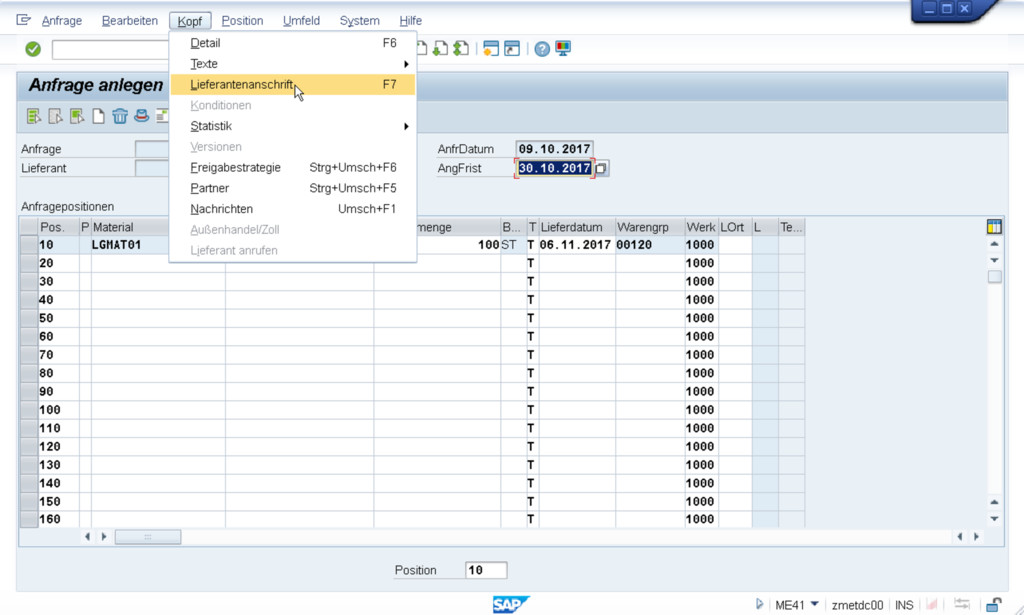This screenshot has width=1024, height=615.
Task: Click the green Enter checkmark icon
Action: (33, 49)
